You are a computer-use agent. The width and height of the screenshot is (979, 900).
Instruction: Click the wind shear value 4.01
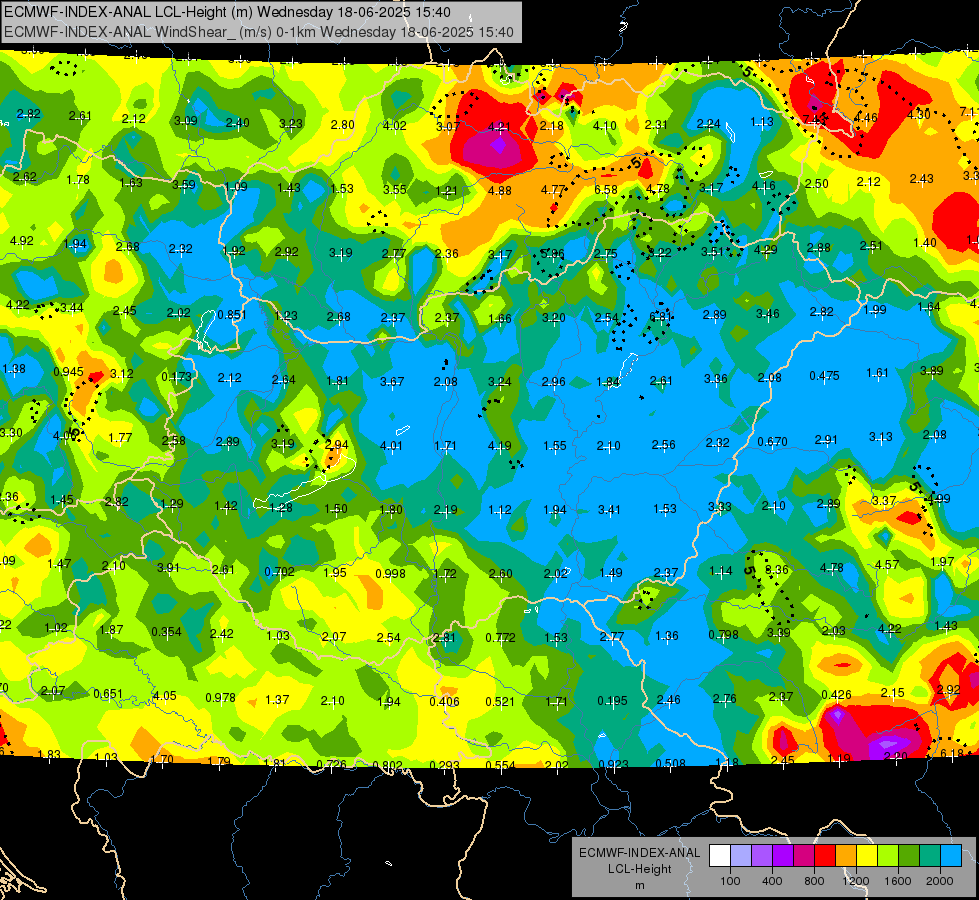pos(391,446)
